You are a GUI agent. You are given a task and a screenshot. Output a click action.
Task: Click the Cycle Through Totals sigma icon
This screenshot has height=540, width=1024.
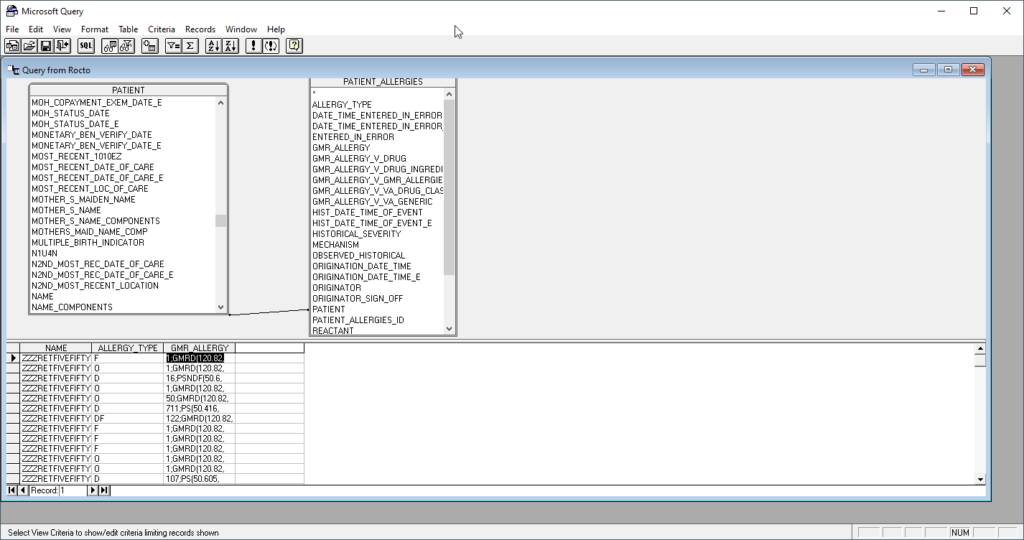(190, 46)
